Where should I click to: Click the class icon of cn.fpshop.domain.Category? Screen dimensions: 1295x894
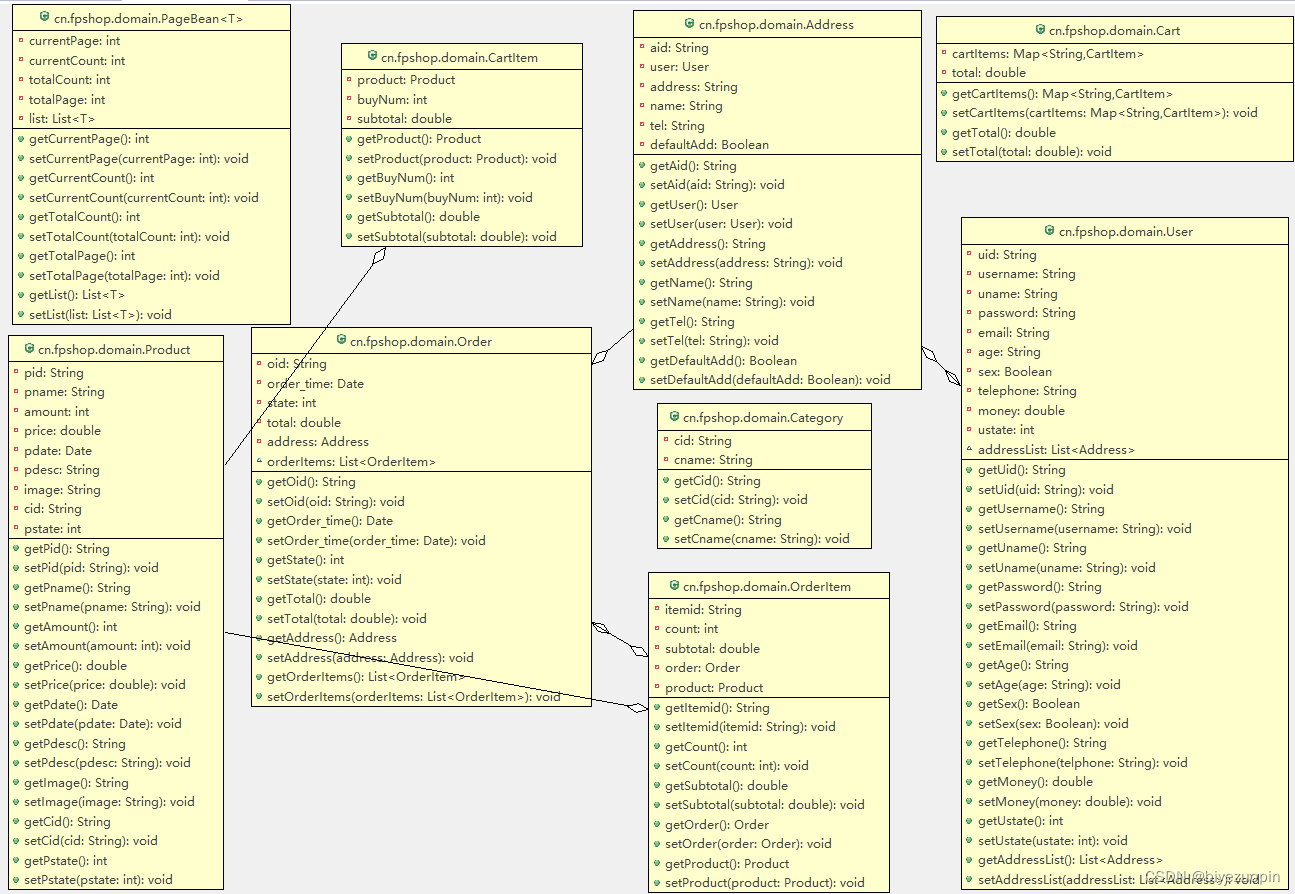[x=673, y=417]
